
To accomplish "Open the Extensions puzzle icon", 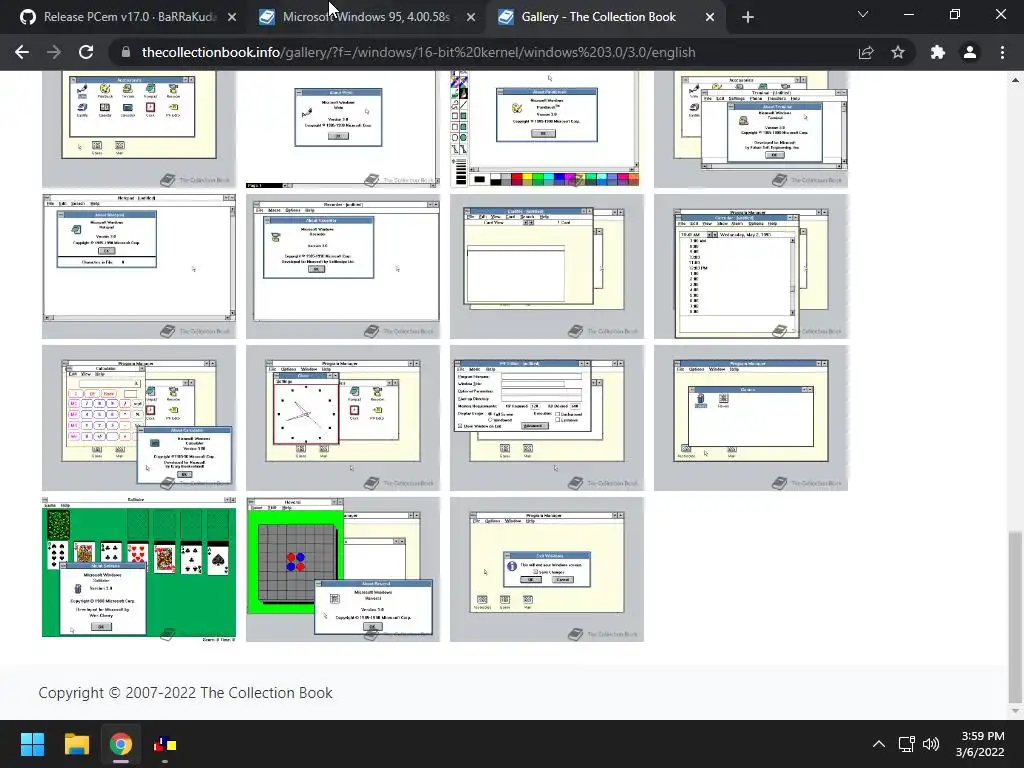I will click(938, 52).
